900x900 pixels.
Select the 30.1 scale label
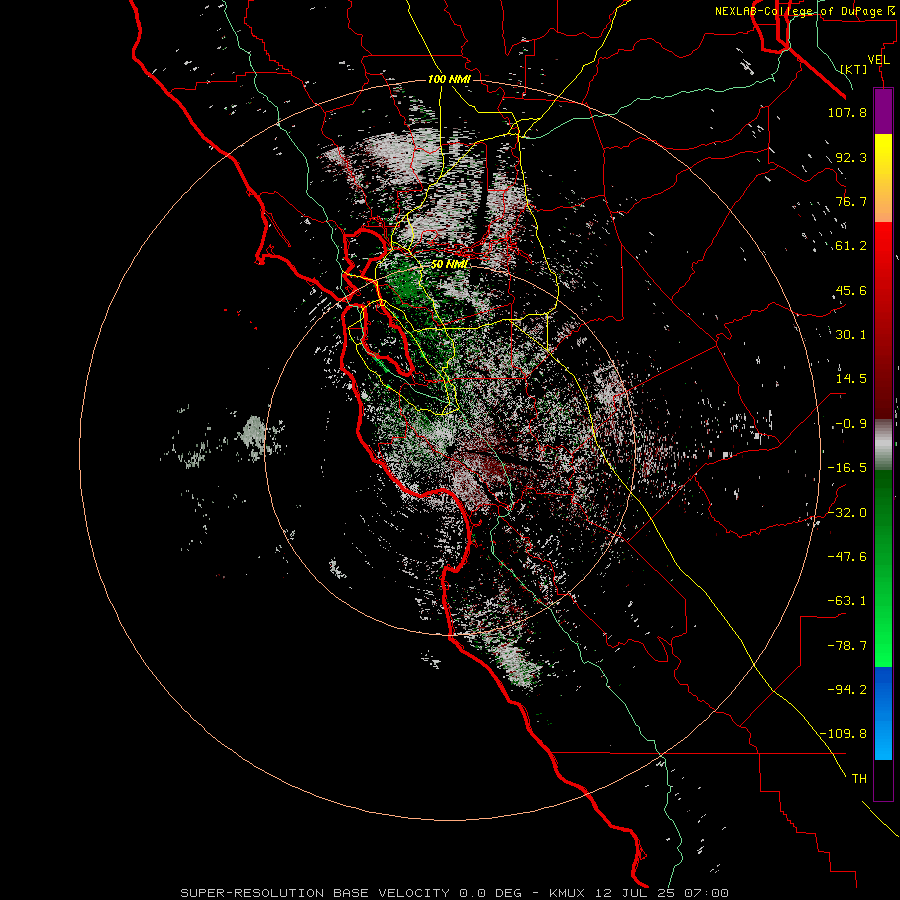tap(851, 335)
